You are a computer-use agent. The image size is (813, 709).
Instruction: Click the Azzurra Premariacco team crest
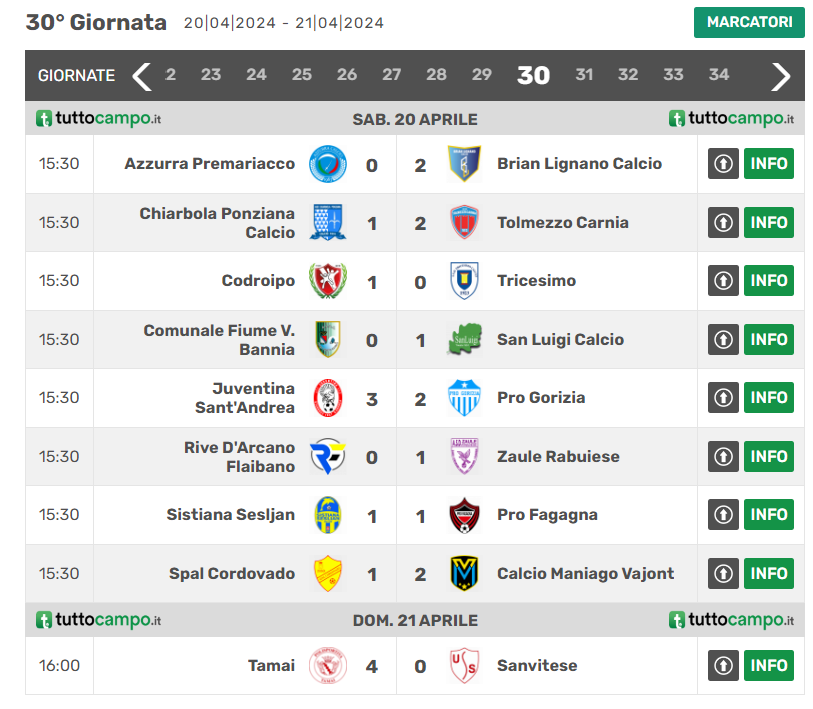[x=327, y=164]
